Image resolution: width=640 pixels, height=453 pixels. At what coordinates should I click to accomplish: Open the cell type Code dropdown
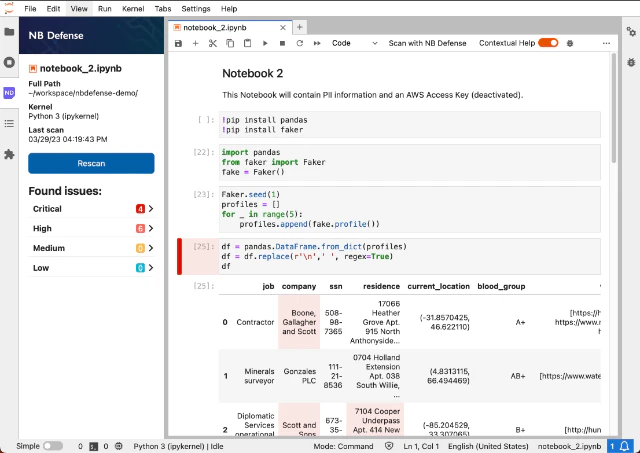354,43
